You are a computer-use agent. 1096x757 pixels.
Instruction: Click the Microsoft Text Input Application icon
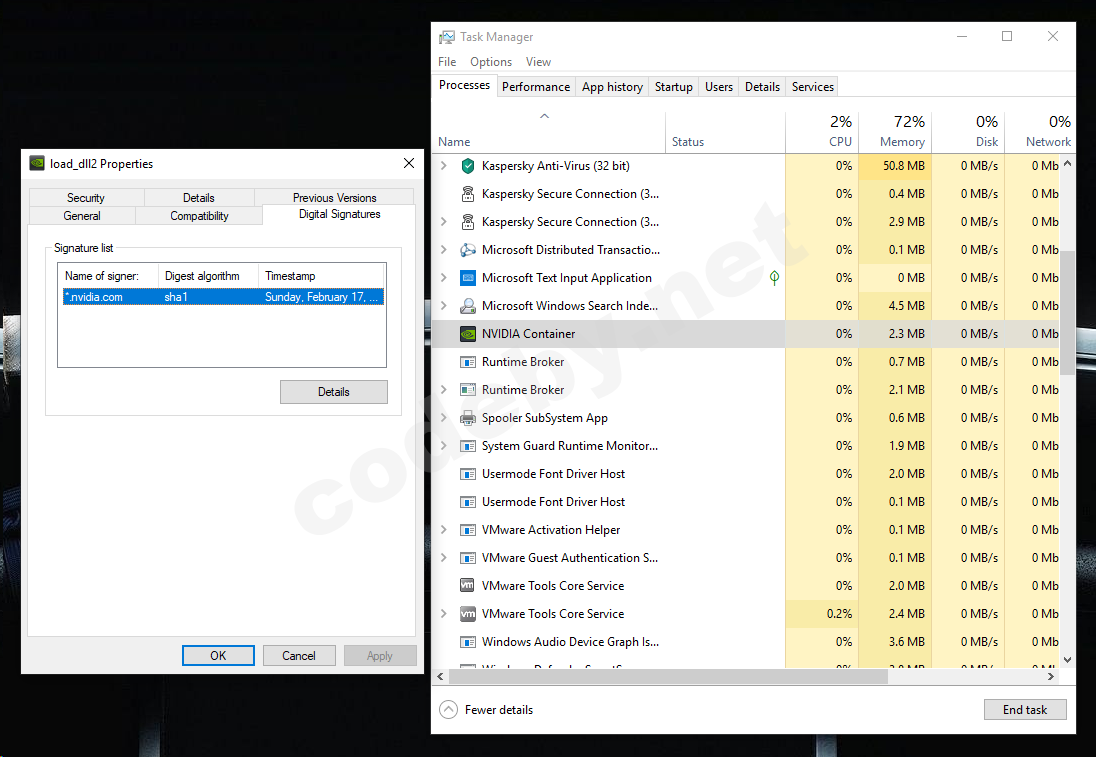(467, 278)
